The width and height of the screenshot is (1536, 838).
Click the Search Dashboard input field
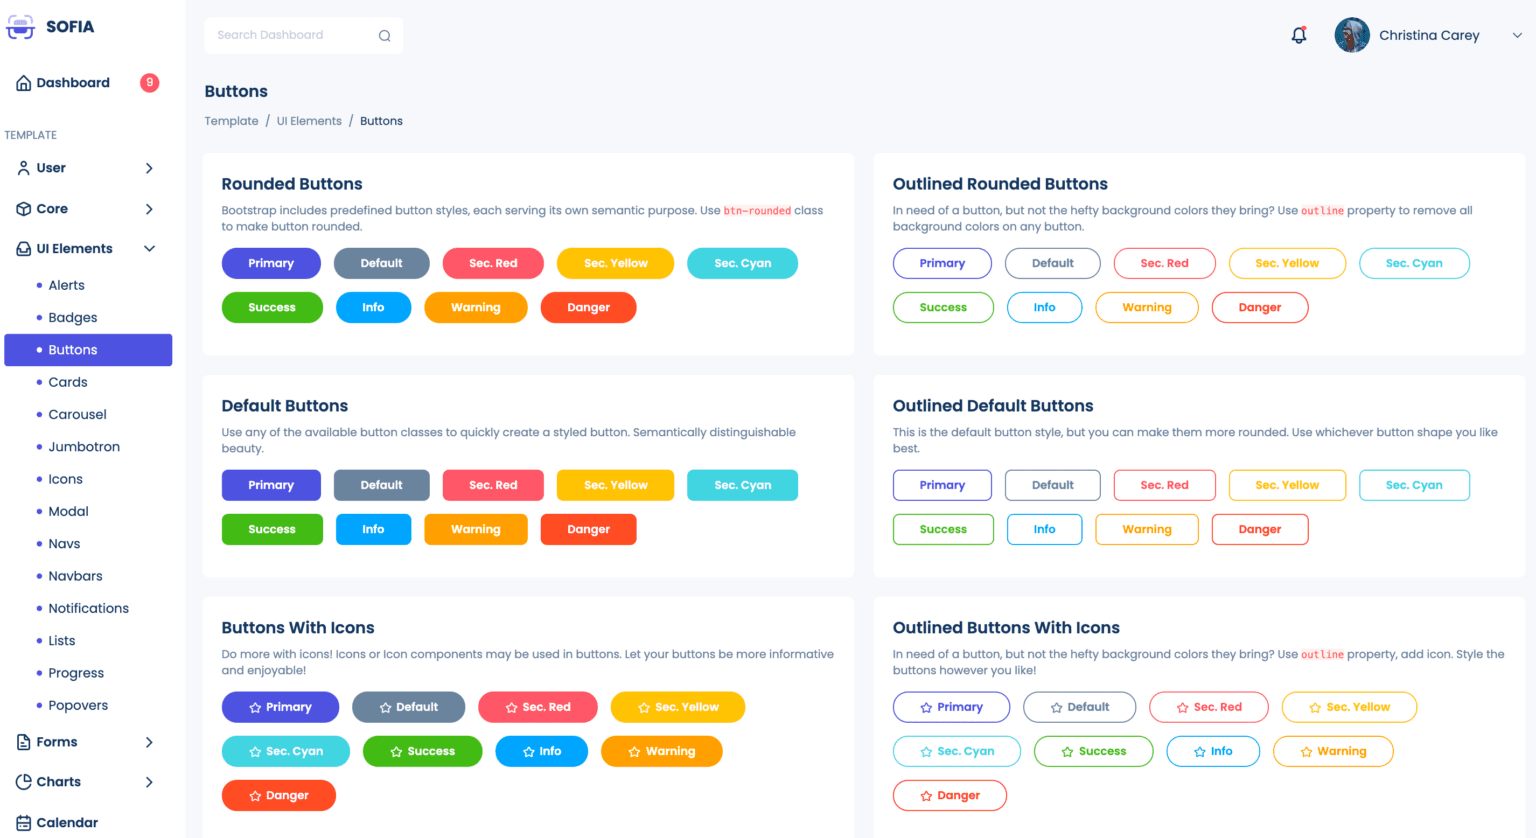click(x=290, y=34)
